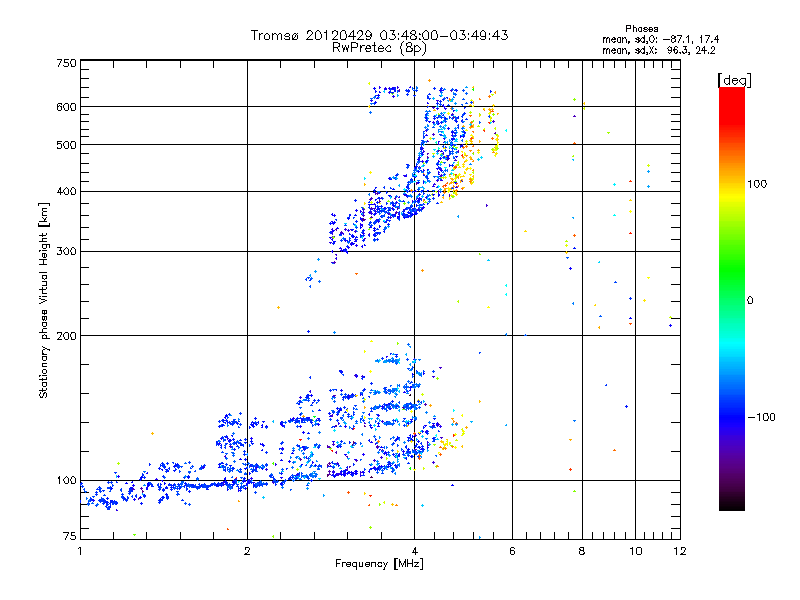Screen dimensions: 800x600
Task: Click the x-axis tick label '10'
Action: (635, 551)
